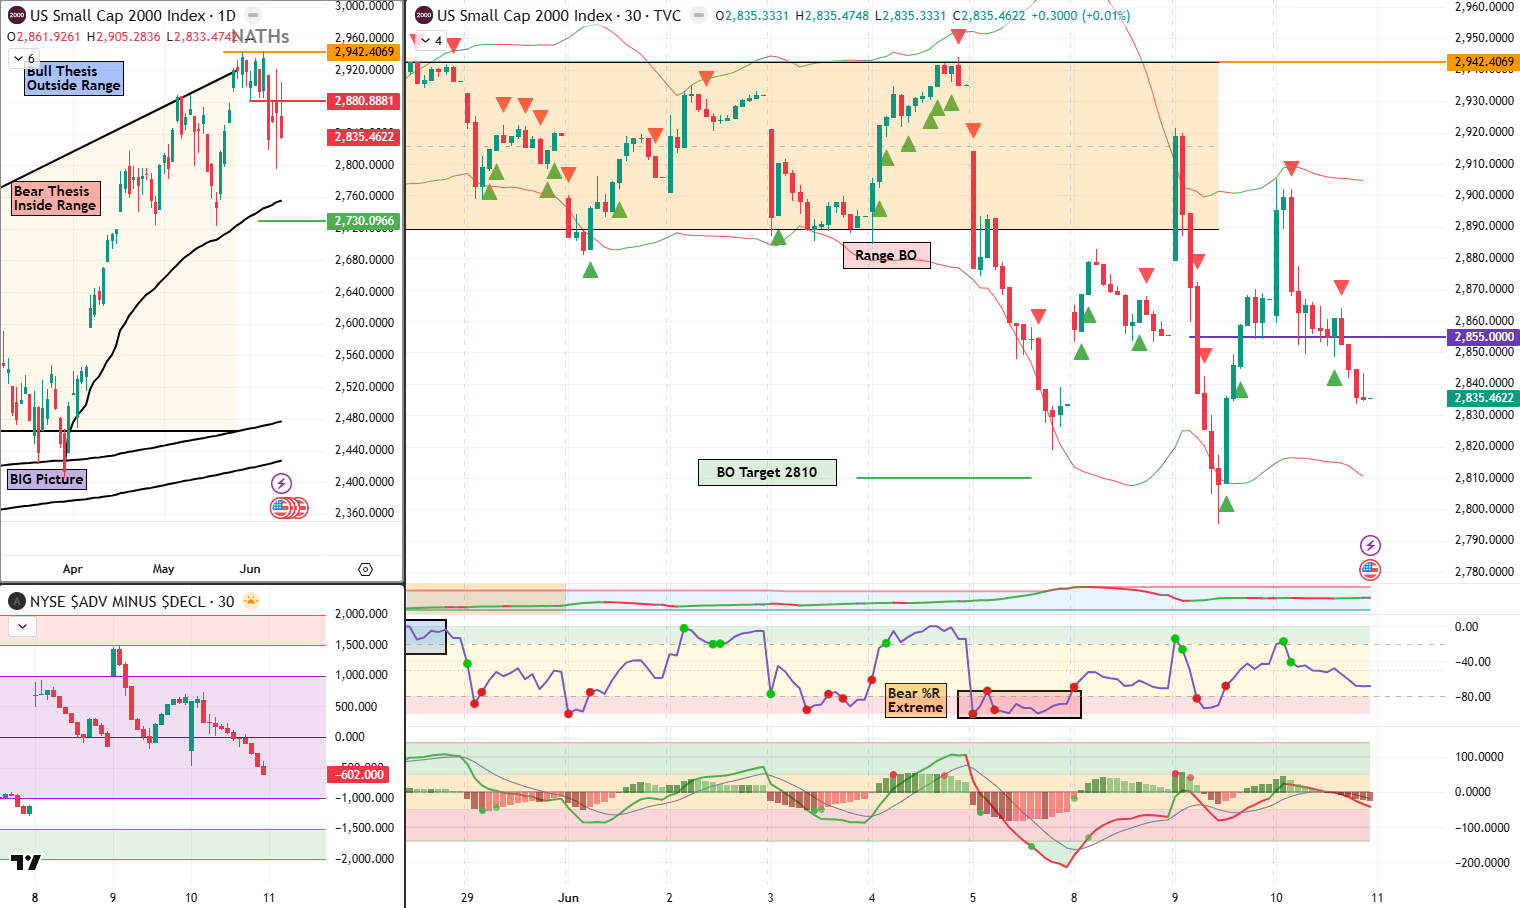Viewport: 1520px width, 908px height.
Task: Click the sun session icon next to NYSE $ADV MINUS $DECL
Action: (x=250, y=601)
